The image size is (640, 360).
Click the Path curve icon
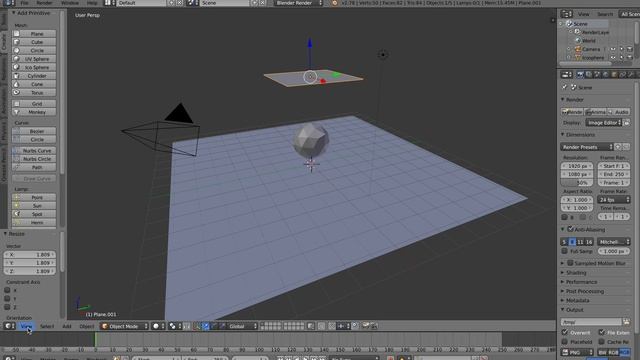tap(16, 167)
